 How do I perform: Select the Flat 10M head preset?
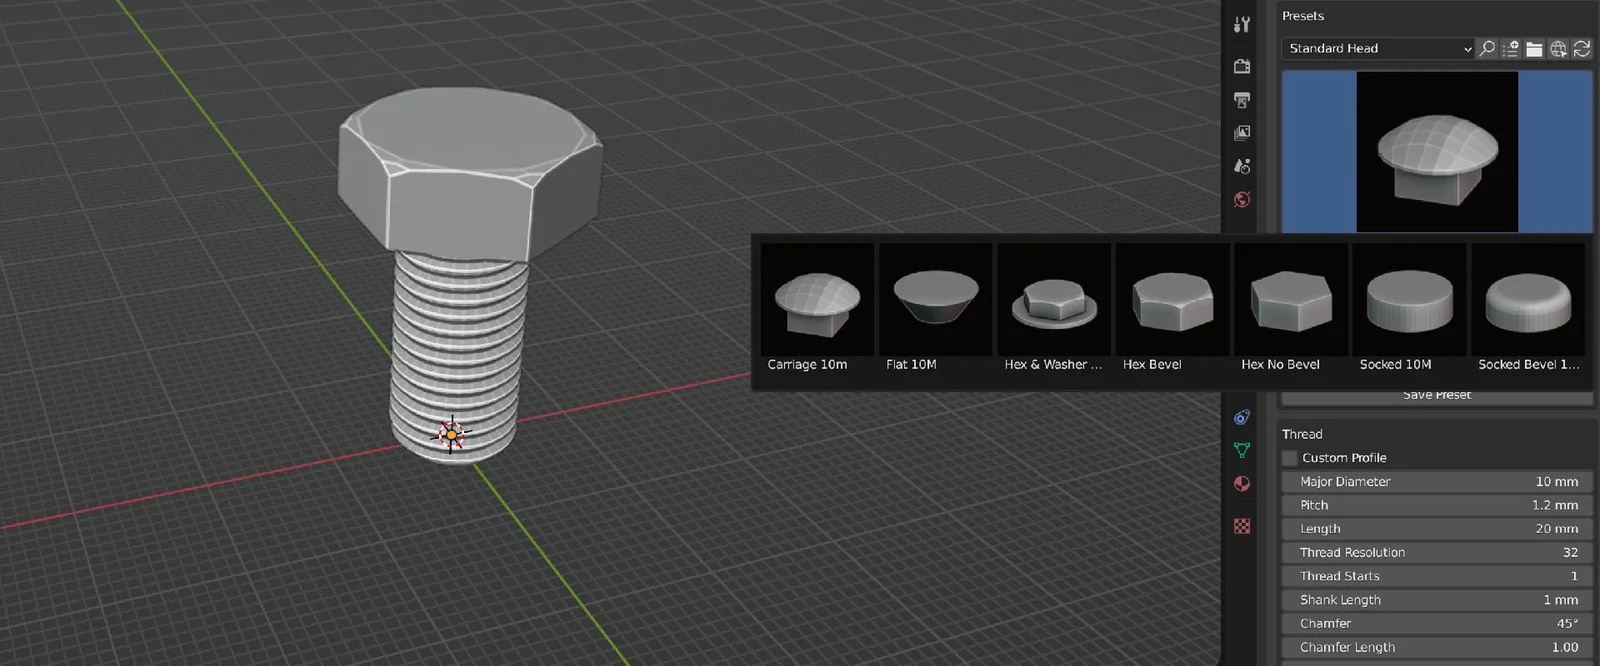(x=936, y=309)
